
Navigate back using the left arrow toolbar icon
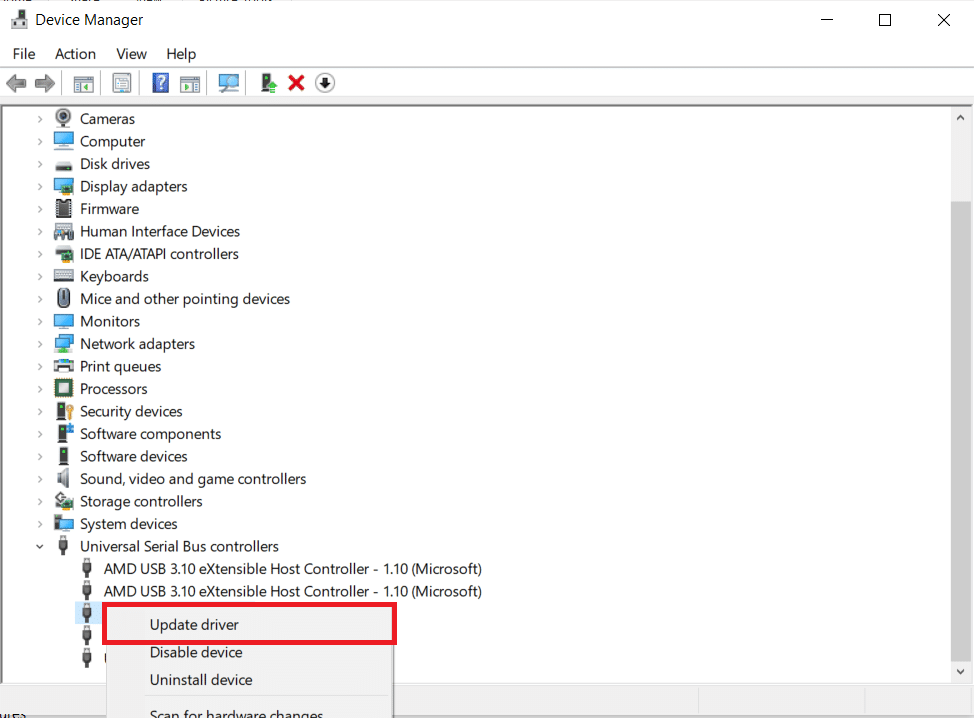[16, 82]
